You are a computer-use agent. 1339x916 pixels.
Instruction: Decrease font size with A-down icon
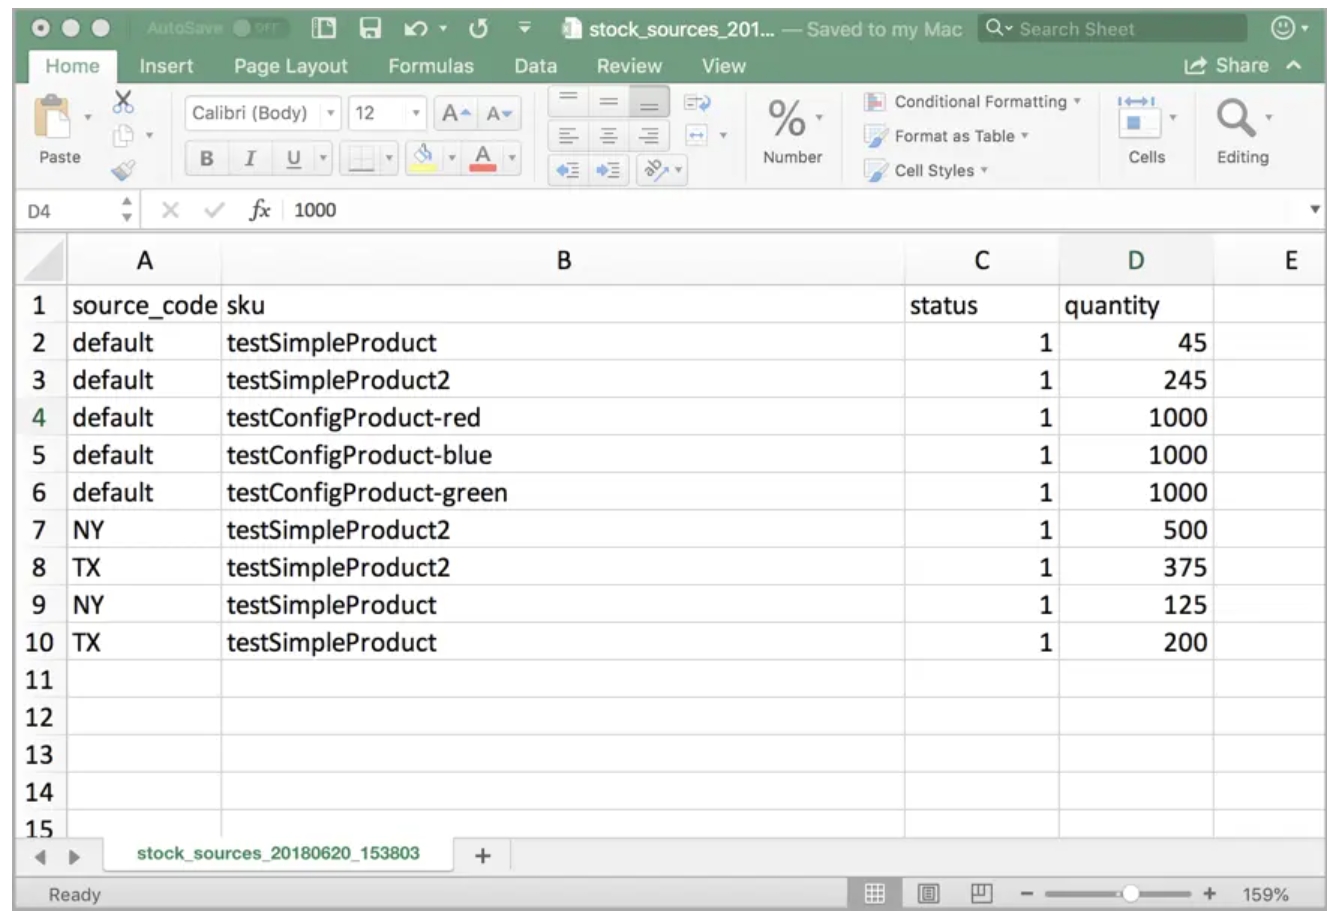[x=499, y=114]
